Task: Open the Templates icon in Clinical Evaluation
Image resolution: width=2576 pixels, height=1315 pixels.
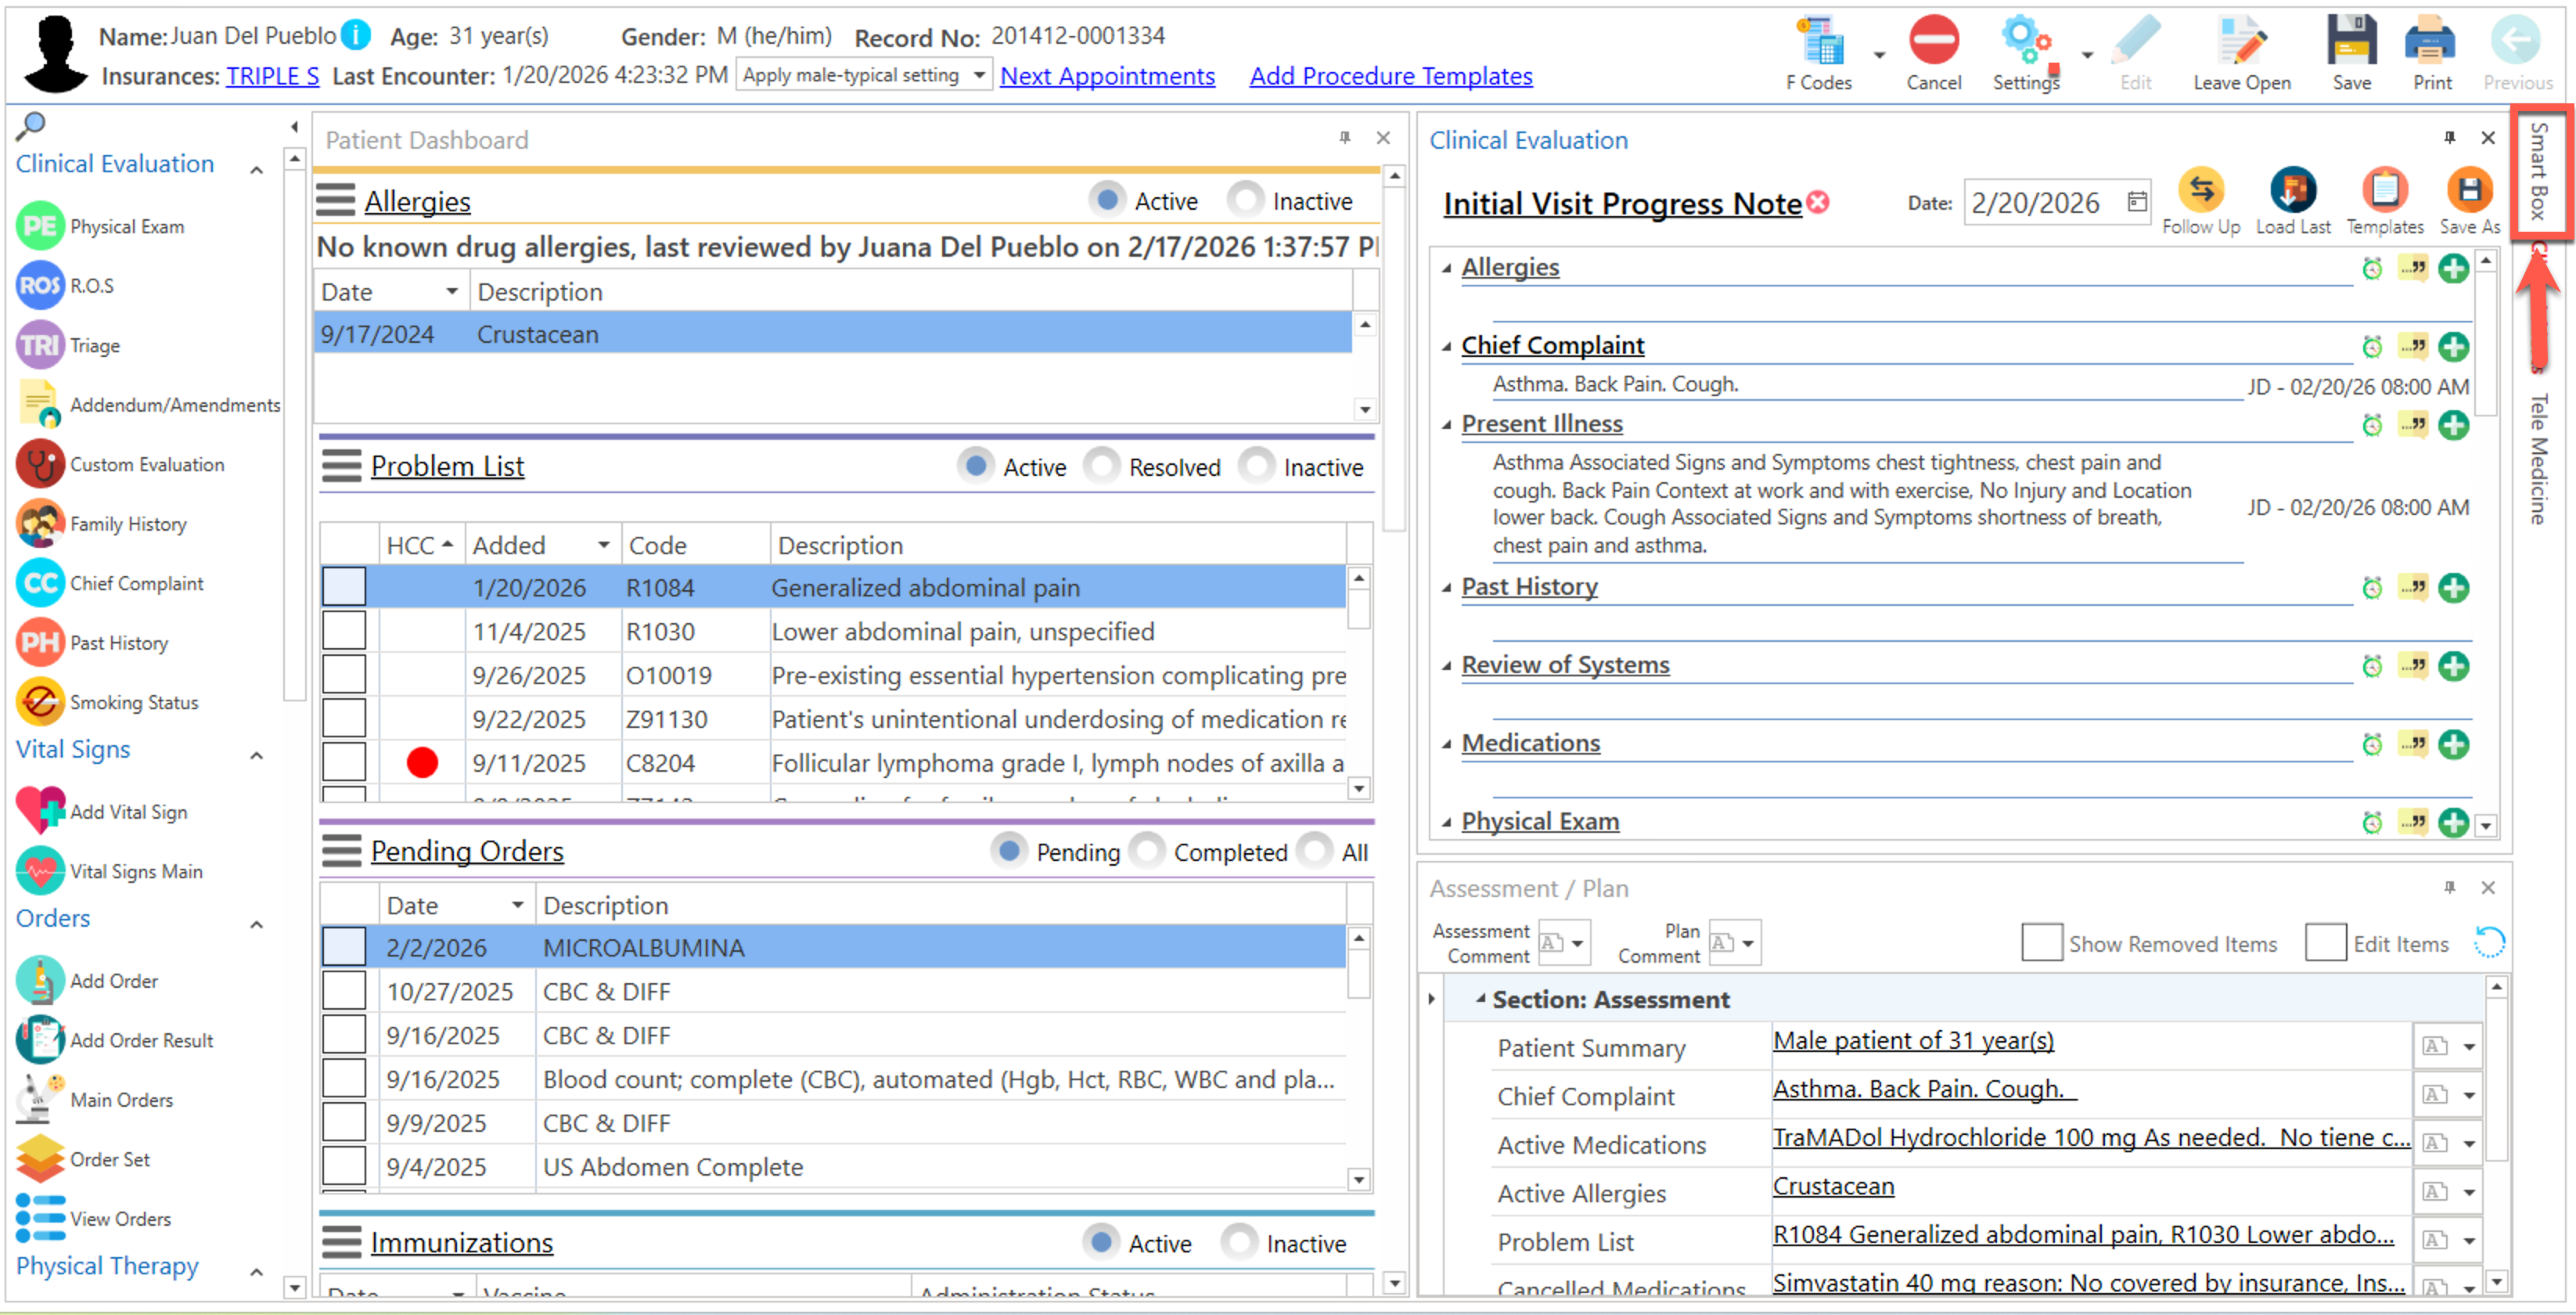Action: [x=2384, y=190]
